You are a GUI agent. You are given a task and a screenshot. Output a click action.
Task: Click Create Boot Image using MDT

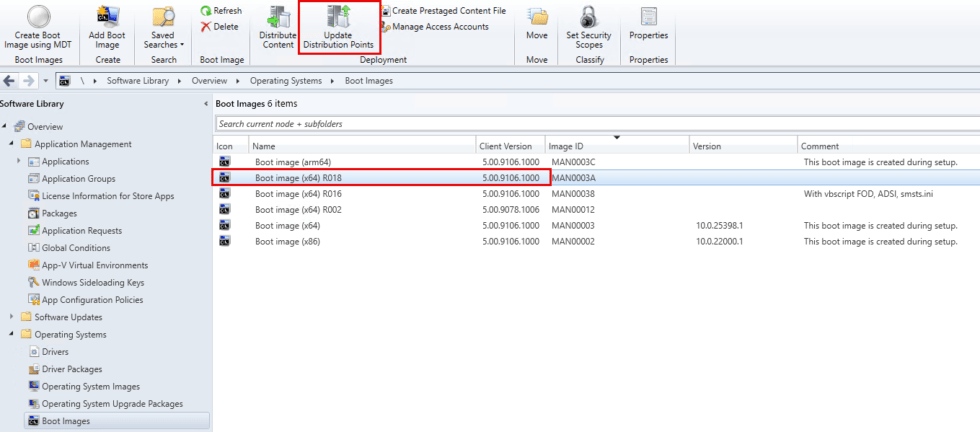tap(39, 28)
